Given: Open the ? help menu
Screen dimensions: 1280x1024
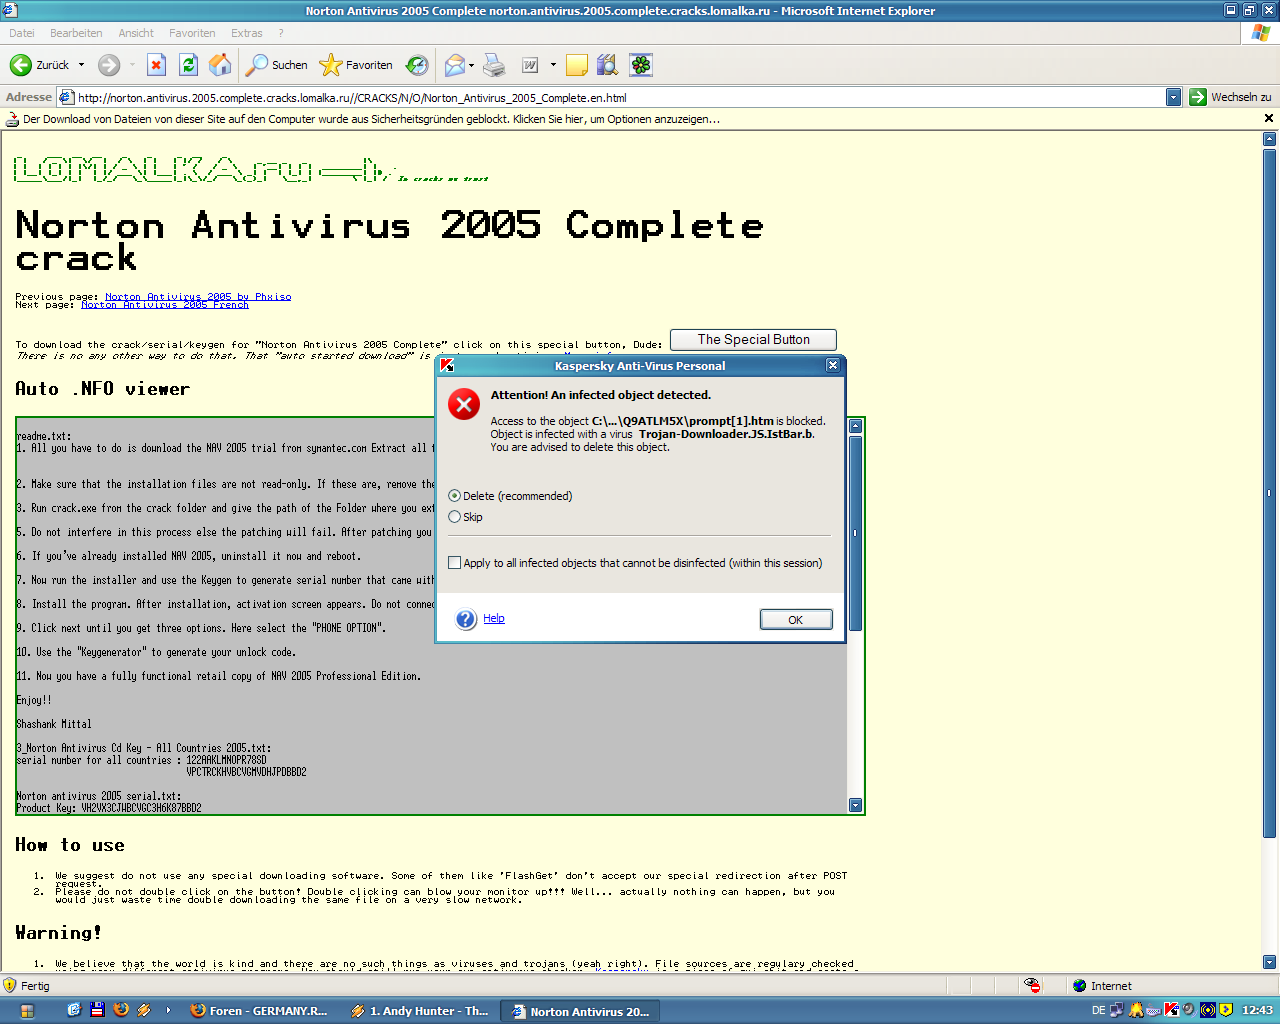Looking at the screenshot, I should point(281,33).
